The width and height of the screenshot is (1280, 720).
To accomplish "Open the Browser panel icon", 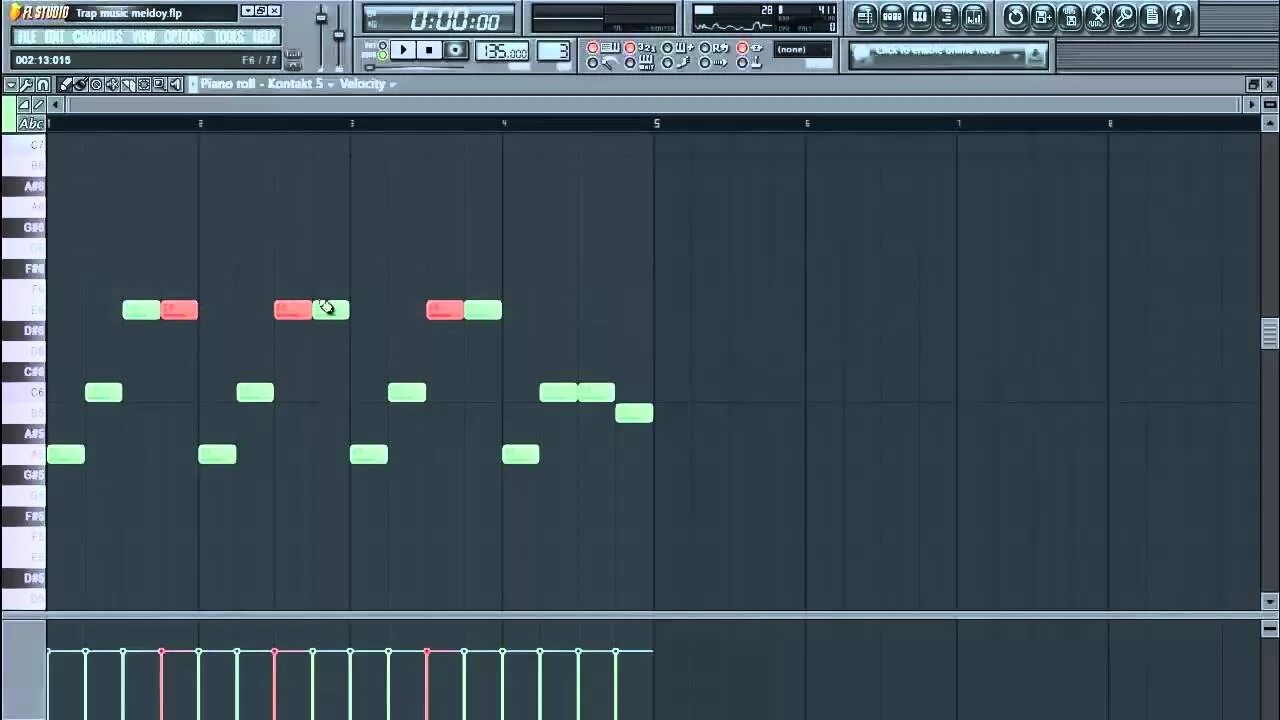I will [x=946, y=16].
